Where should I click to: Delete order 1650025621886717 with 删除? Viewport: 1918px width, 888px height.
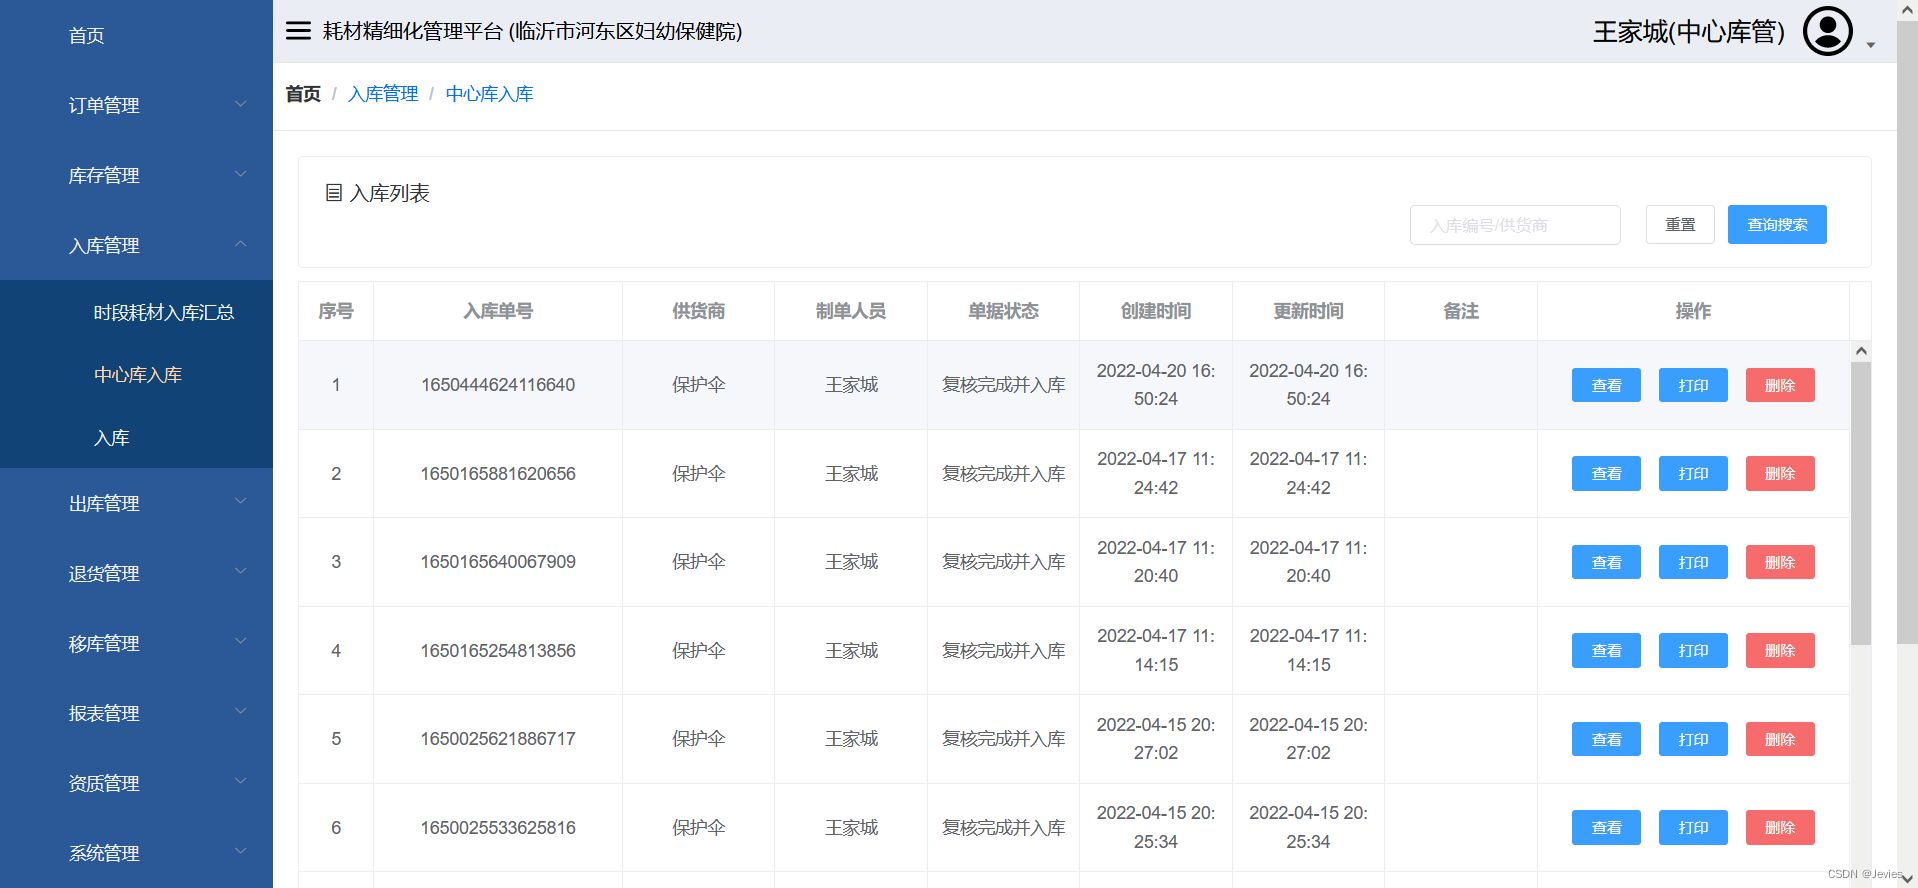1780,739
